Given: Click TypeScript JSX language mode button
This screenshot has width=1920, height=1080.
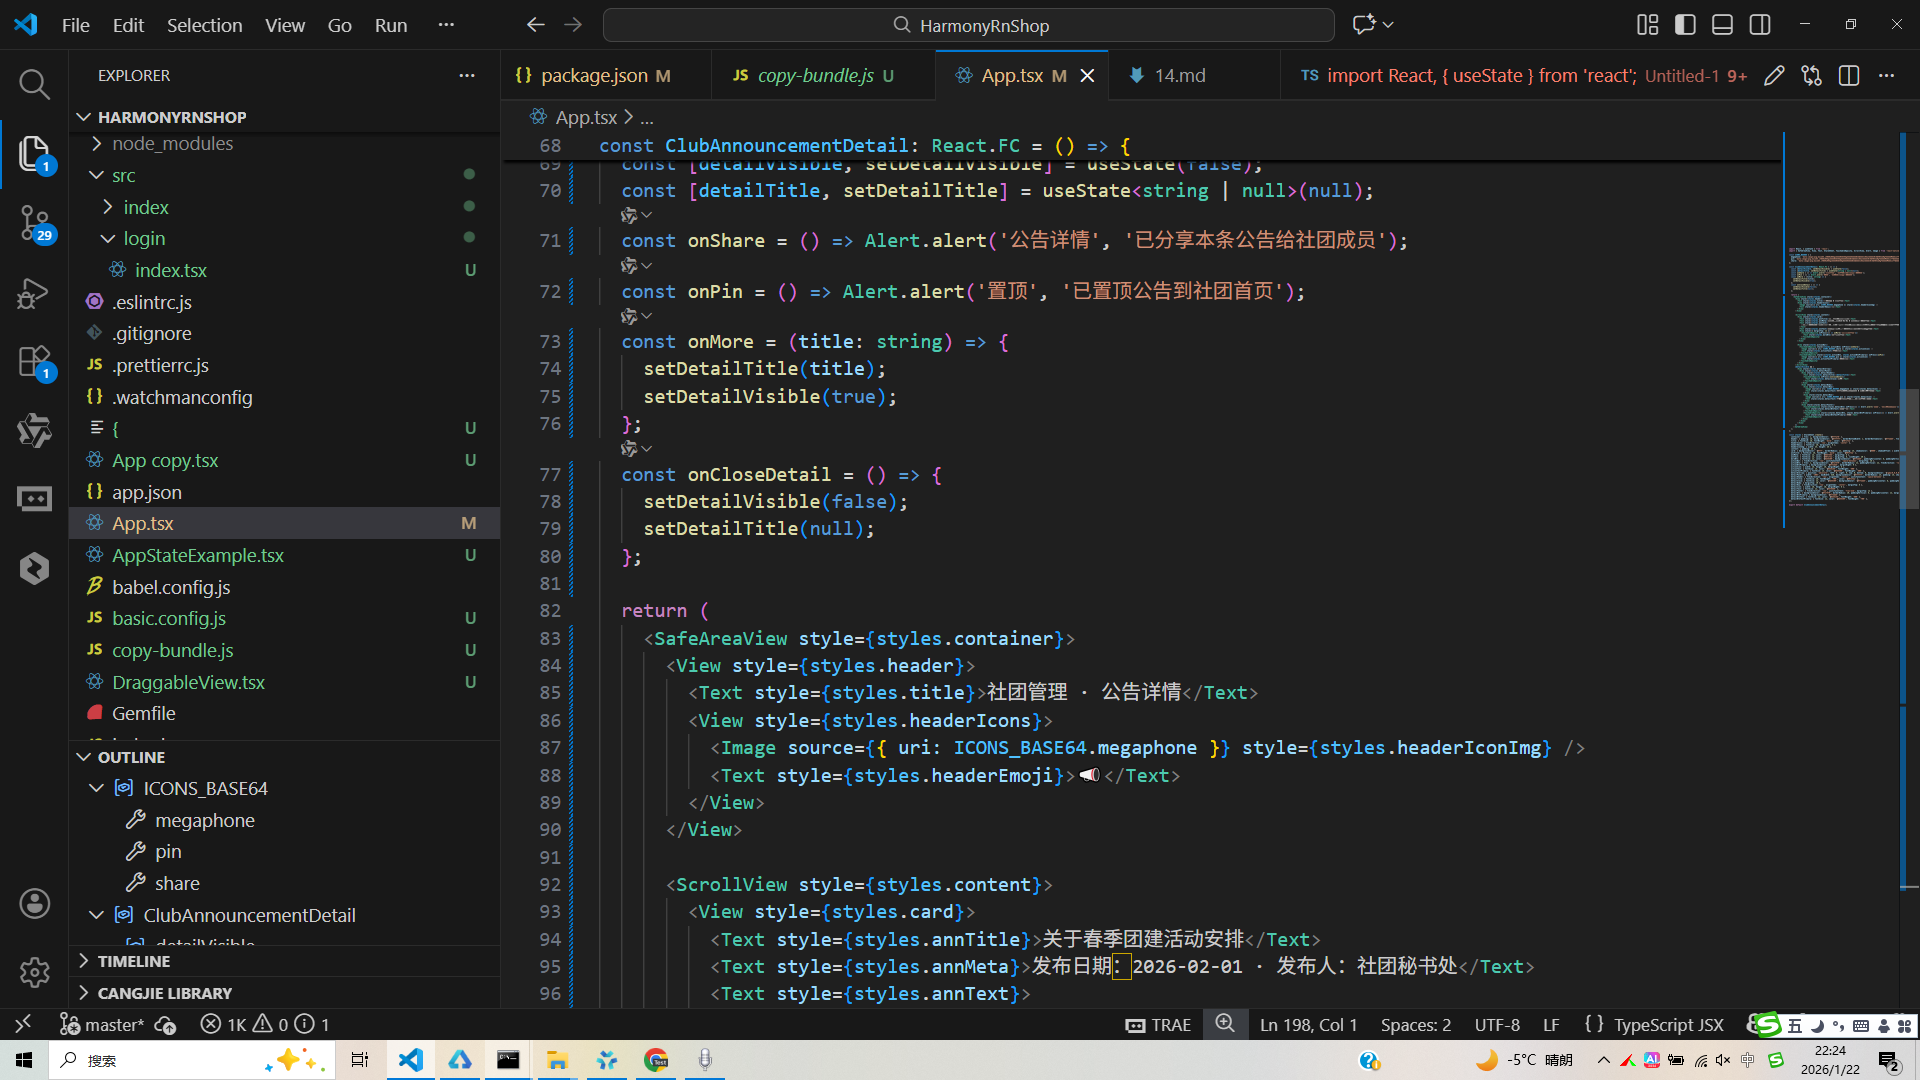Looking at the screenshot, I should pyautogui.click(x=1668, y=1024).
